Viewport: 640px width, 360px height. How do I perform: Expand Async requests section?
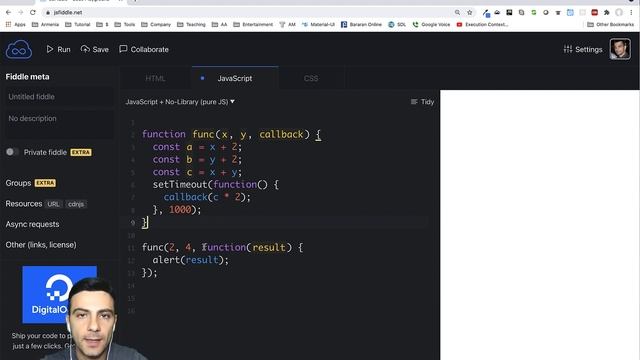(32, 224)
